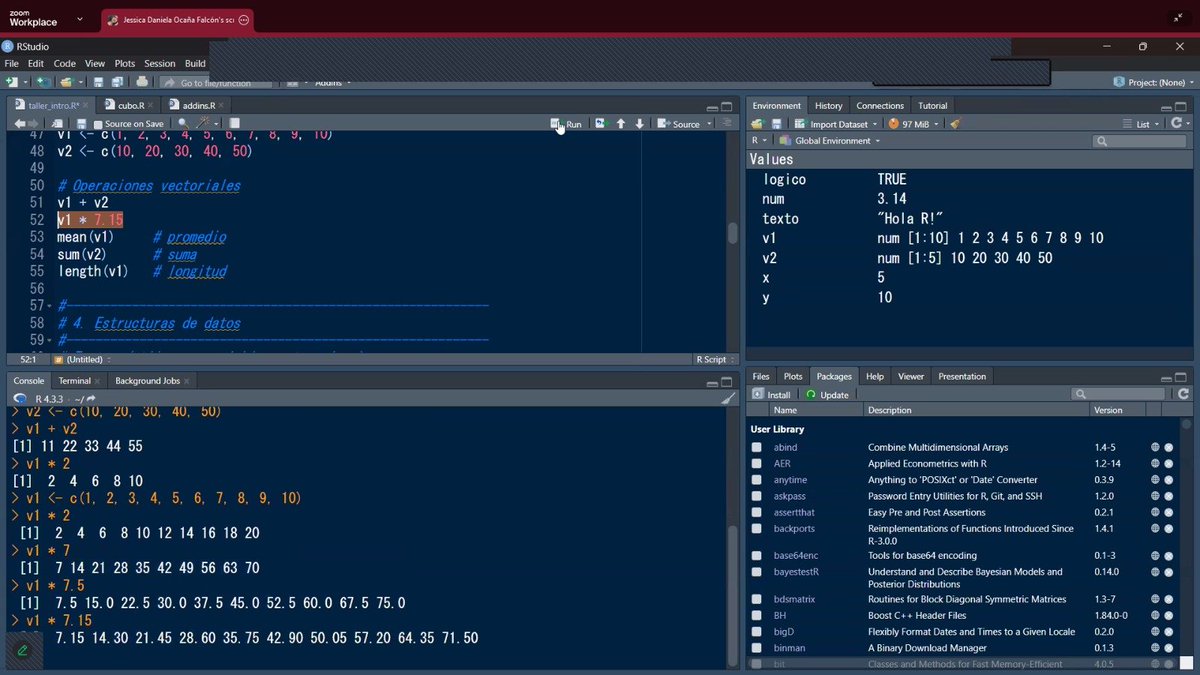Check the backports package checkbox
The height and width of the screenshot is (675, 1200).
tap(757, 528)
